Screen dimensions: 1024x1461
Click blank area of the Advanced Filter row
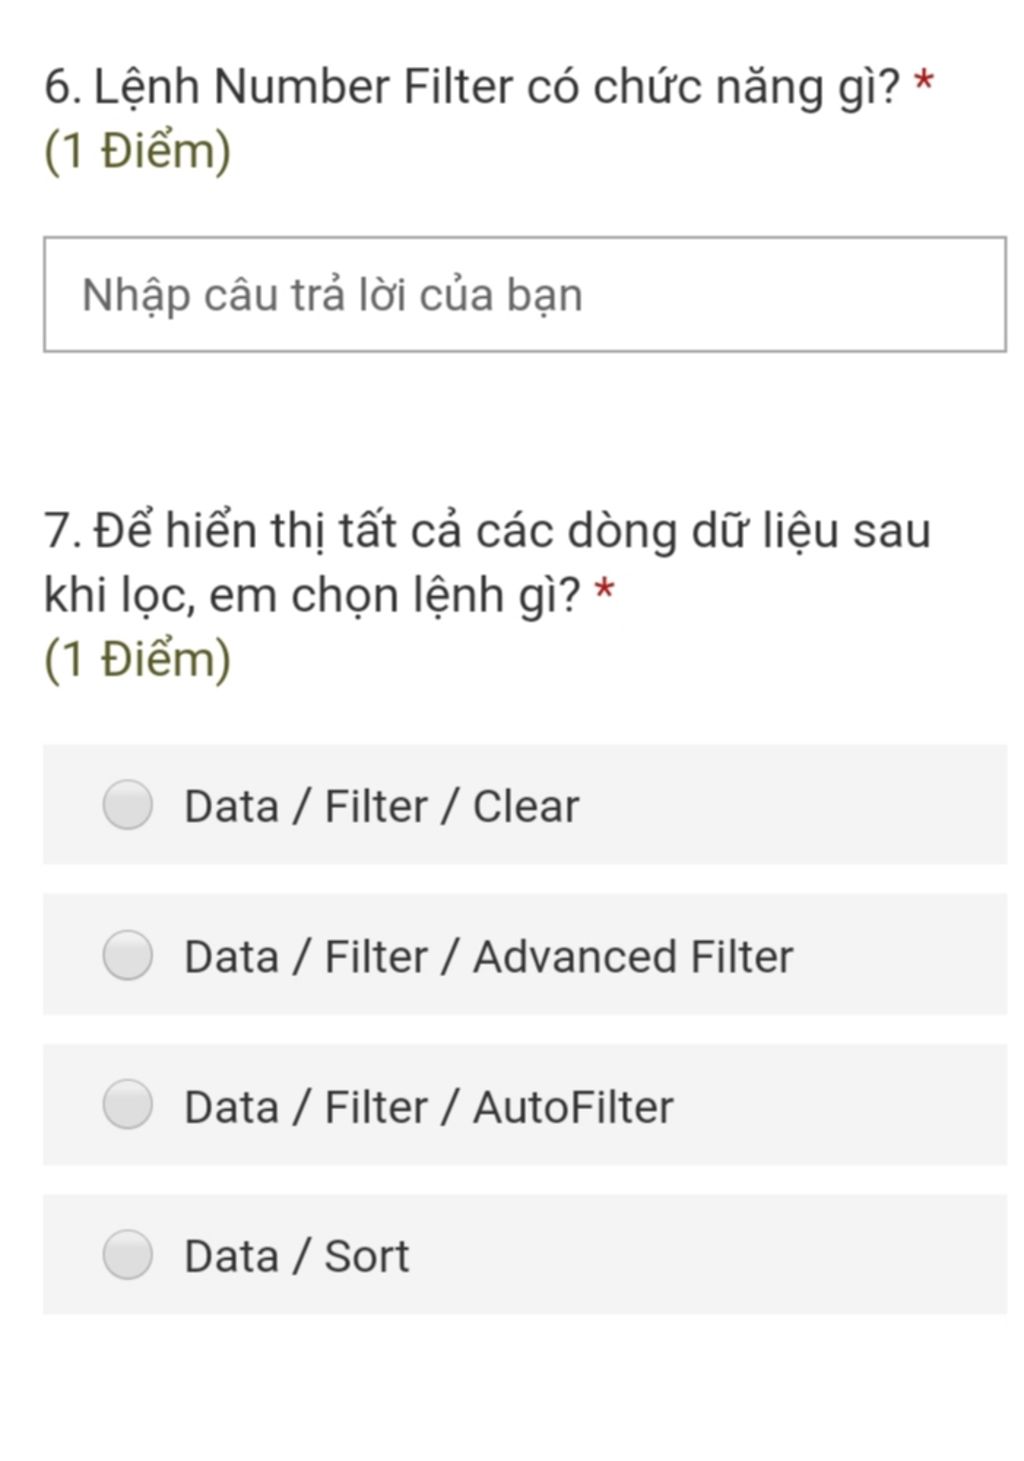point(900,954)
